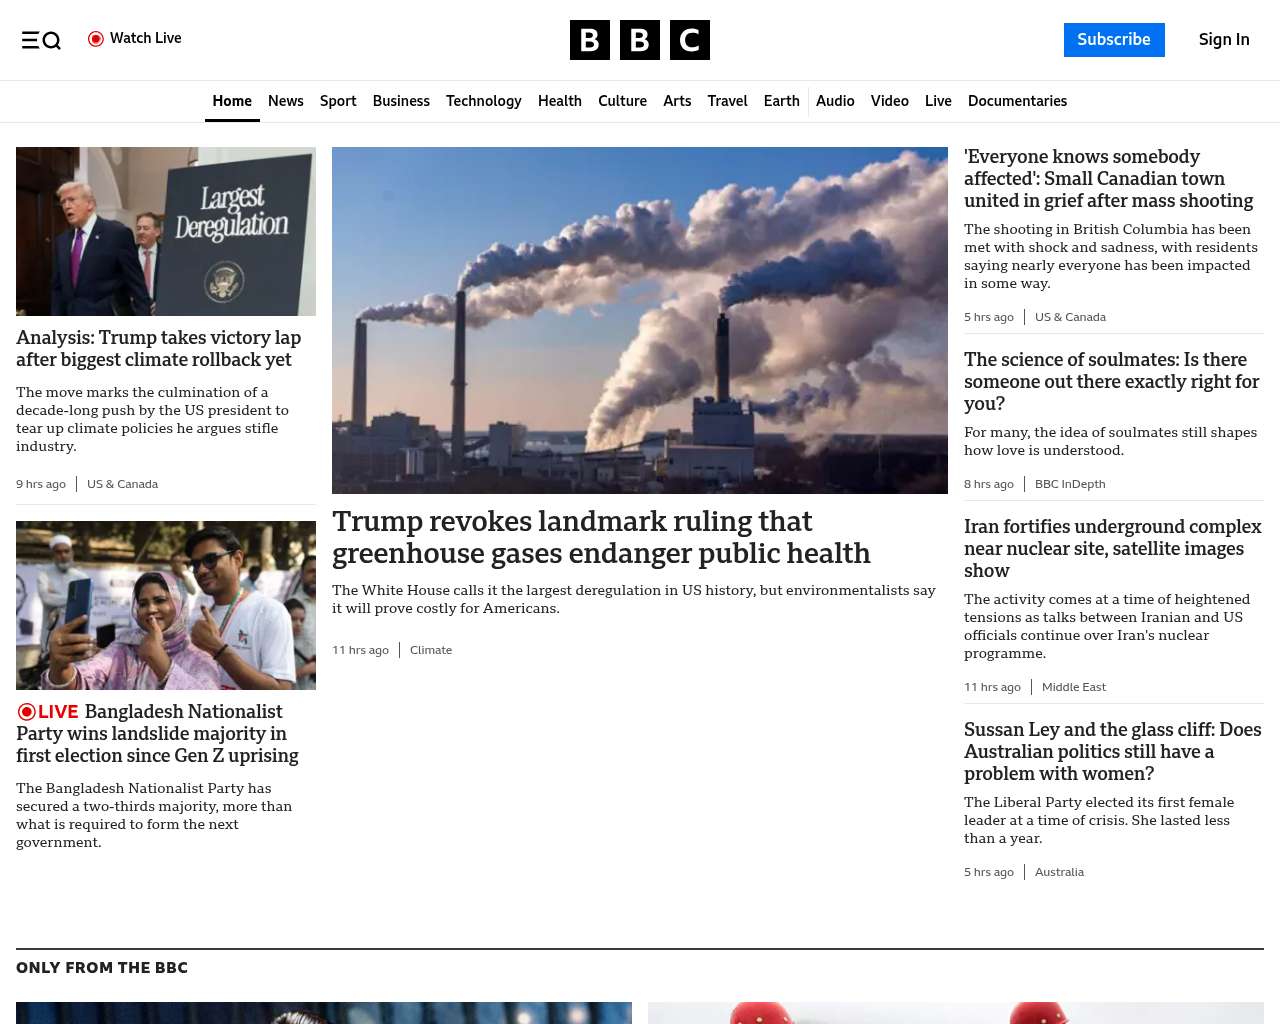Screen dimensions: 1280x1024
Task: Open the Earth section
Action: [x=781, y=101]
